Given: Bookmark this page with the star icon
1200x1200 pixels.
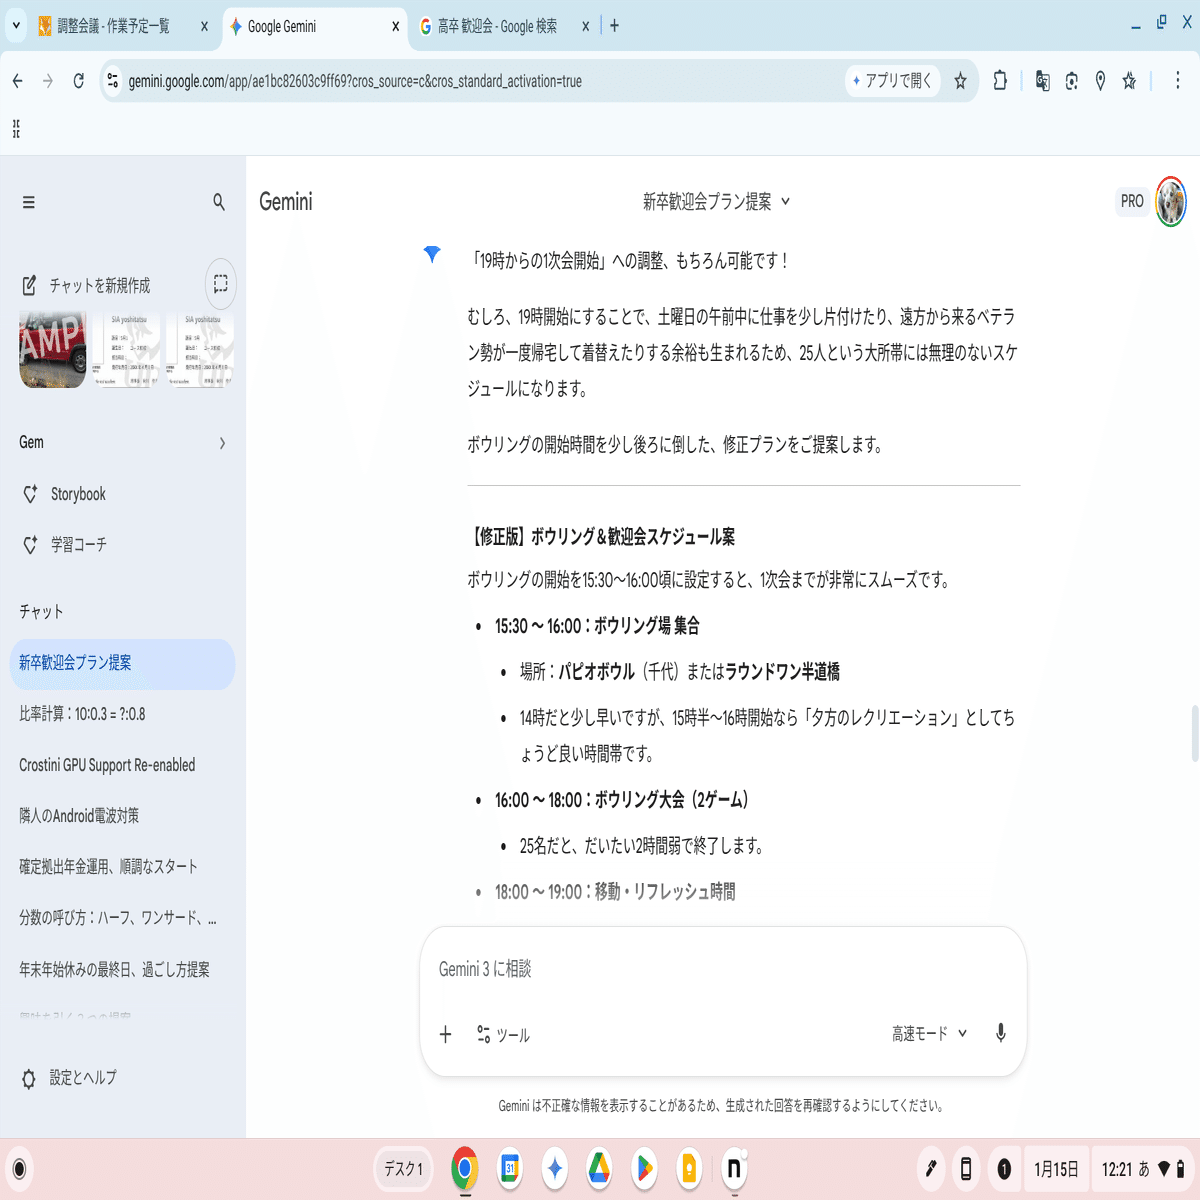Looking at the screenshot, I should click(x=958, y=81).
